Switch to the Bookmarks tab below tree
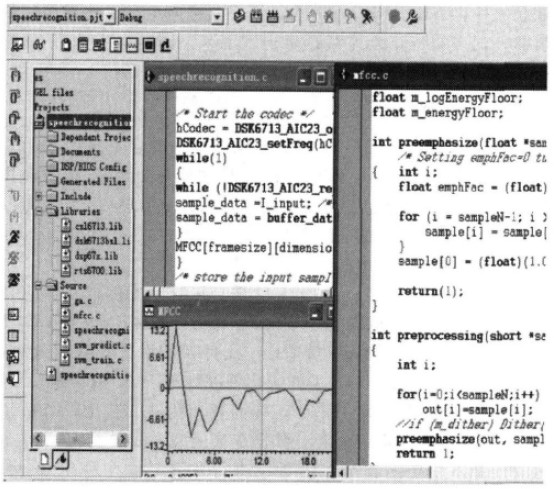Viewport: 554px width, 489px height. click(61, 459)
